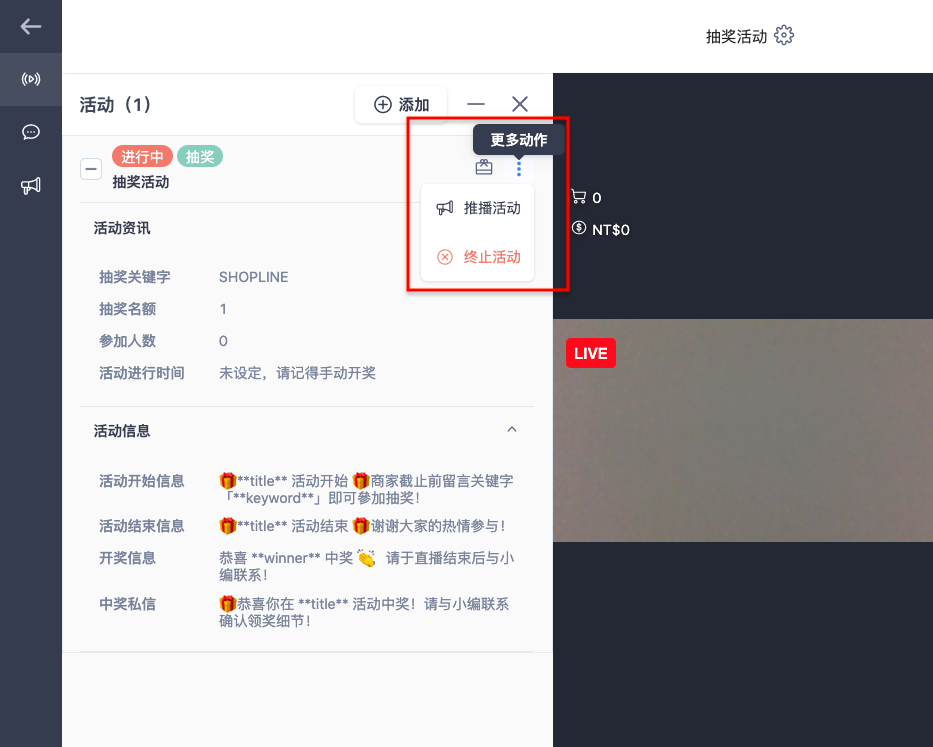Click the 参加人数 label

pyautogui.click(x=127, y=341)
